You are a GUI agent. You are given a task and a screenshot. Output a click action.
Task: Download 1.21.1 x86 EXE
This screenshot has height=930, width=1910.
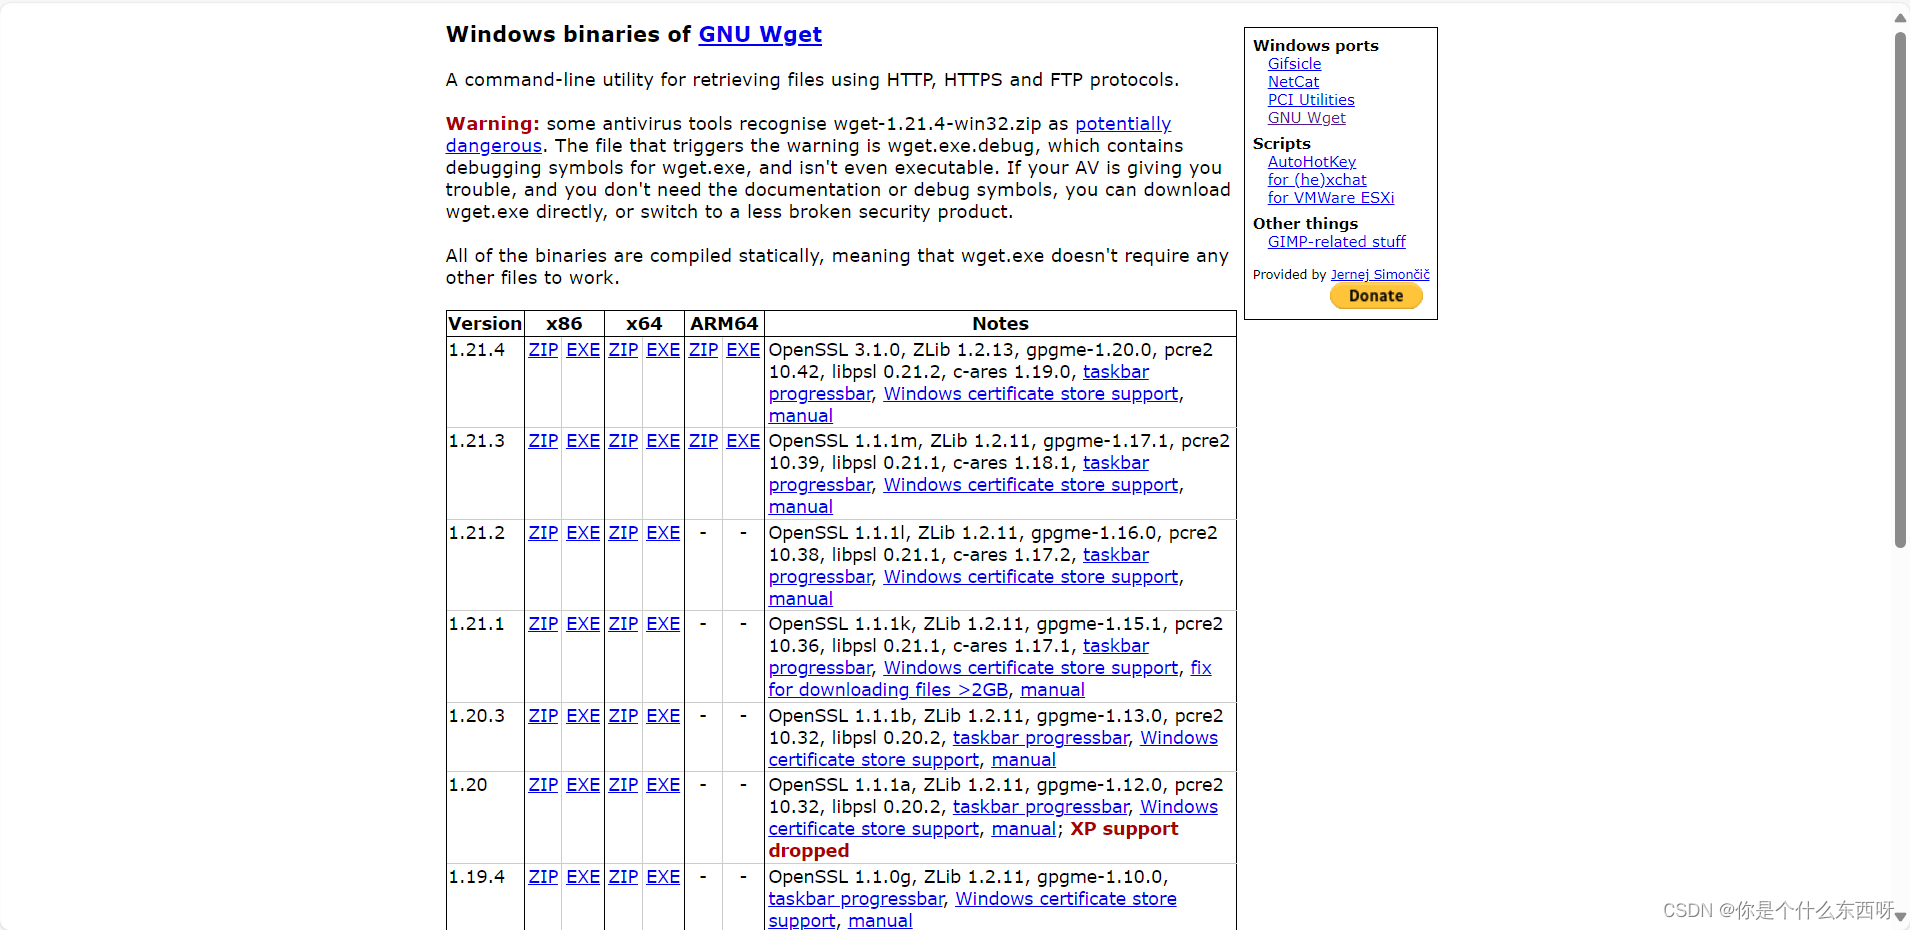(x=583, y=624)
